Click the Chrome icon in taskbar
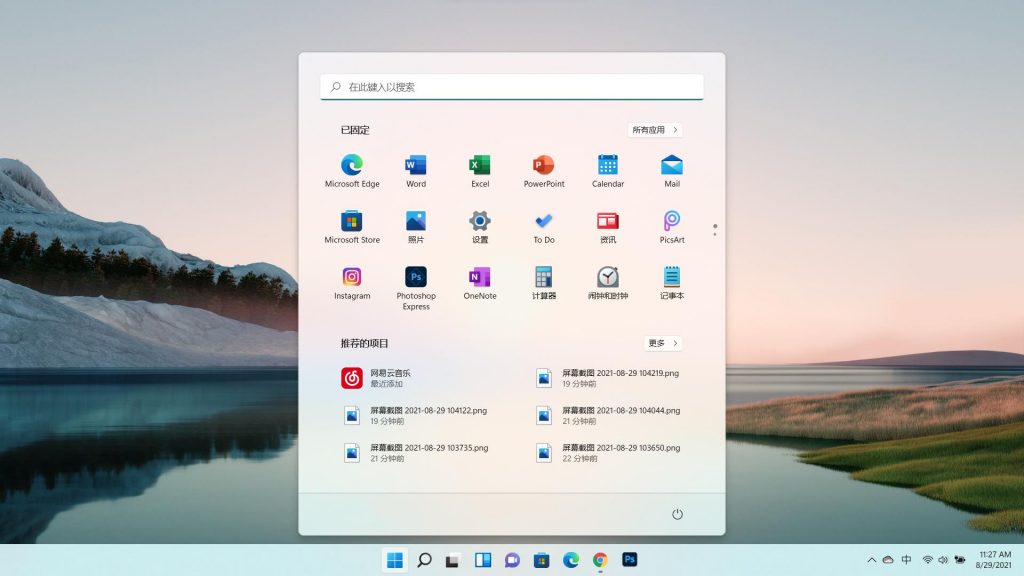Screen dimensions: 1024x576 600,560
